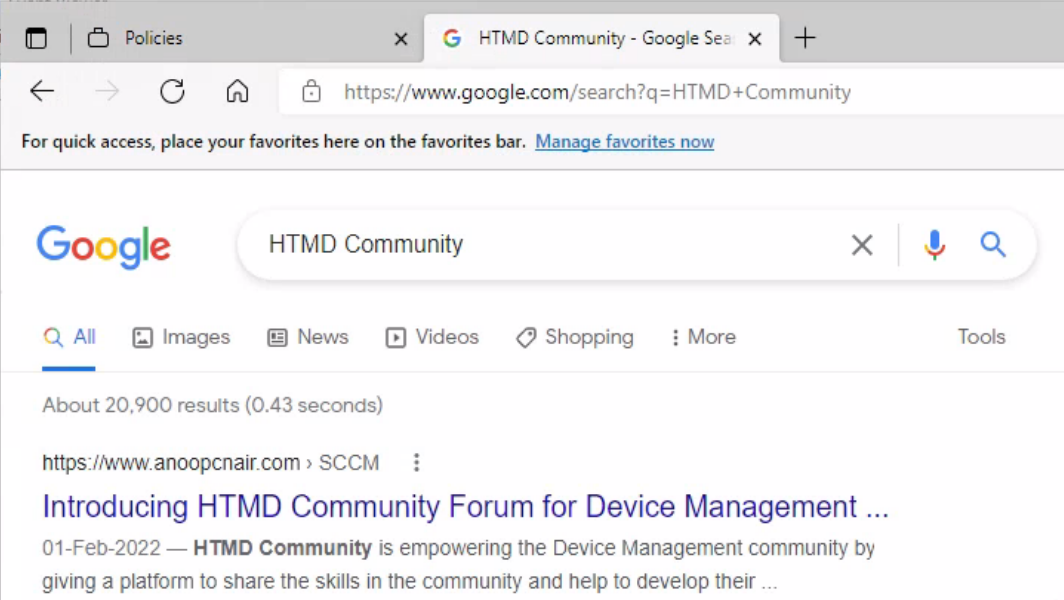Viewport: 1064px width, 600px height.
Task: Open the search Tools options
Action: [x=980, y=337]
